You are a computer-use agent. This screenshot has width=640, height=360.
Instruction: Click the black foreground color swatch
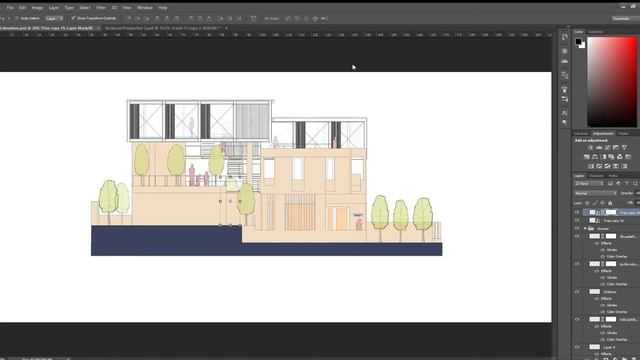click(578, 41)
